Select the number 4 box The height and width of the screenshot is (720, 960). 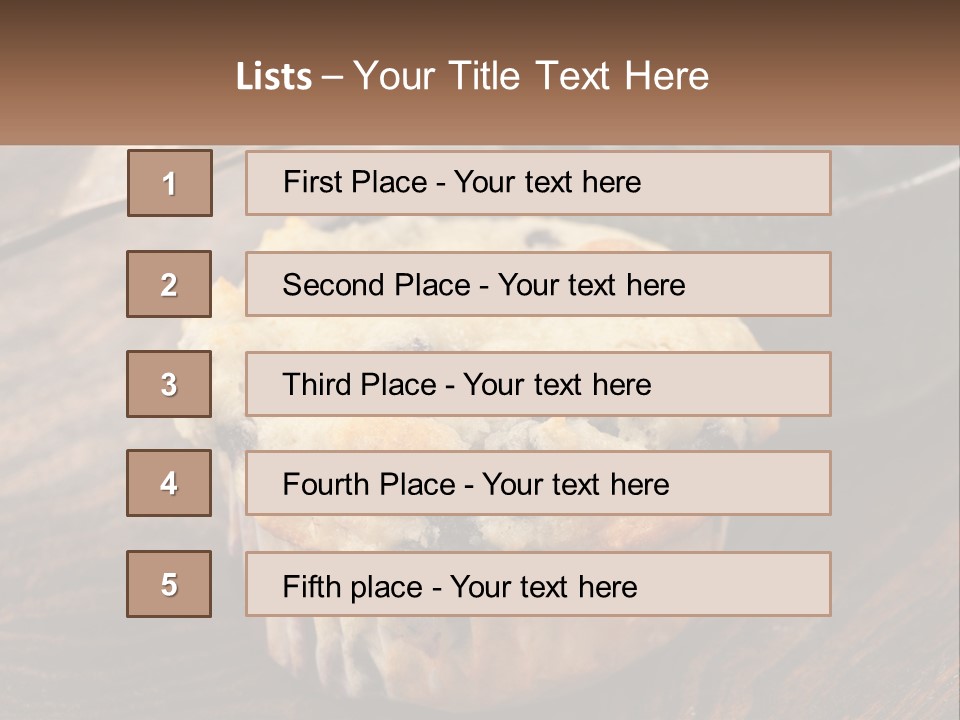pos(169,483)
